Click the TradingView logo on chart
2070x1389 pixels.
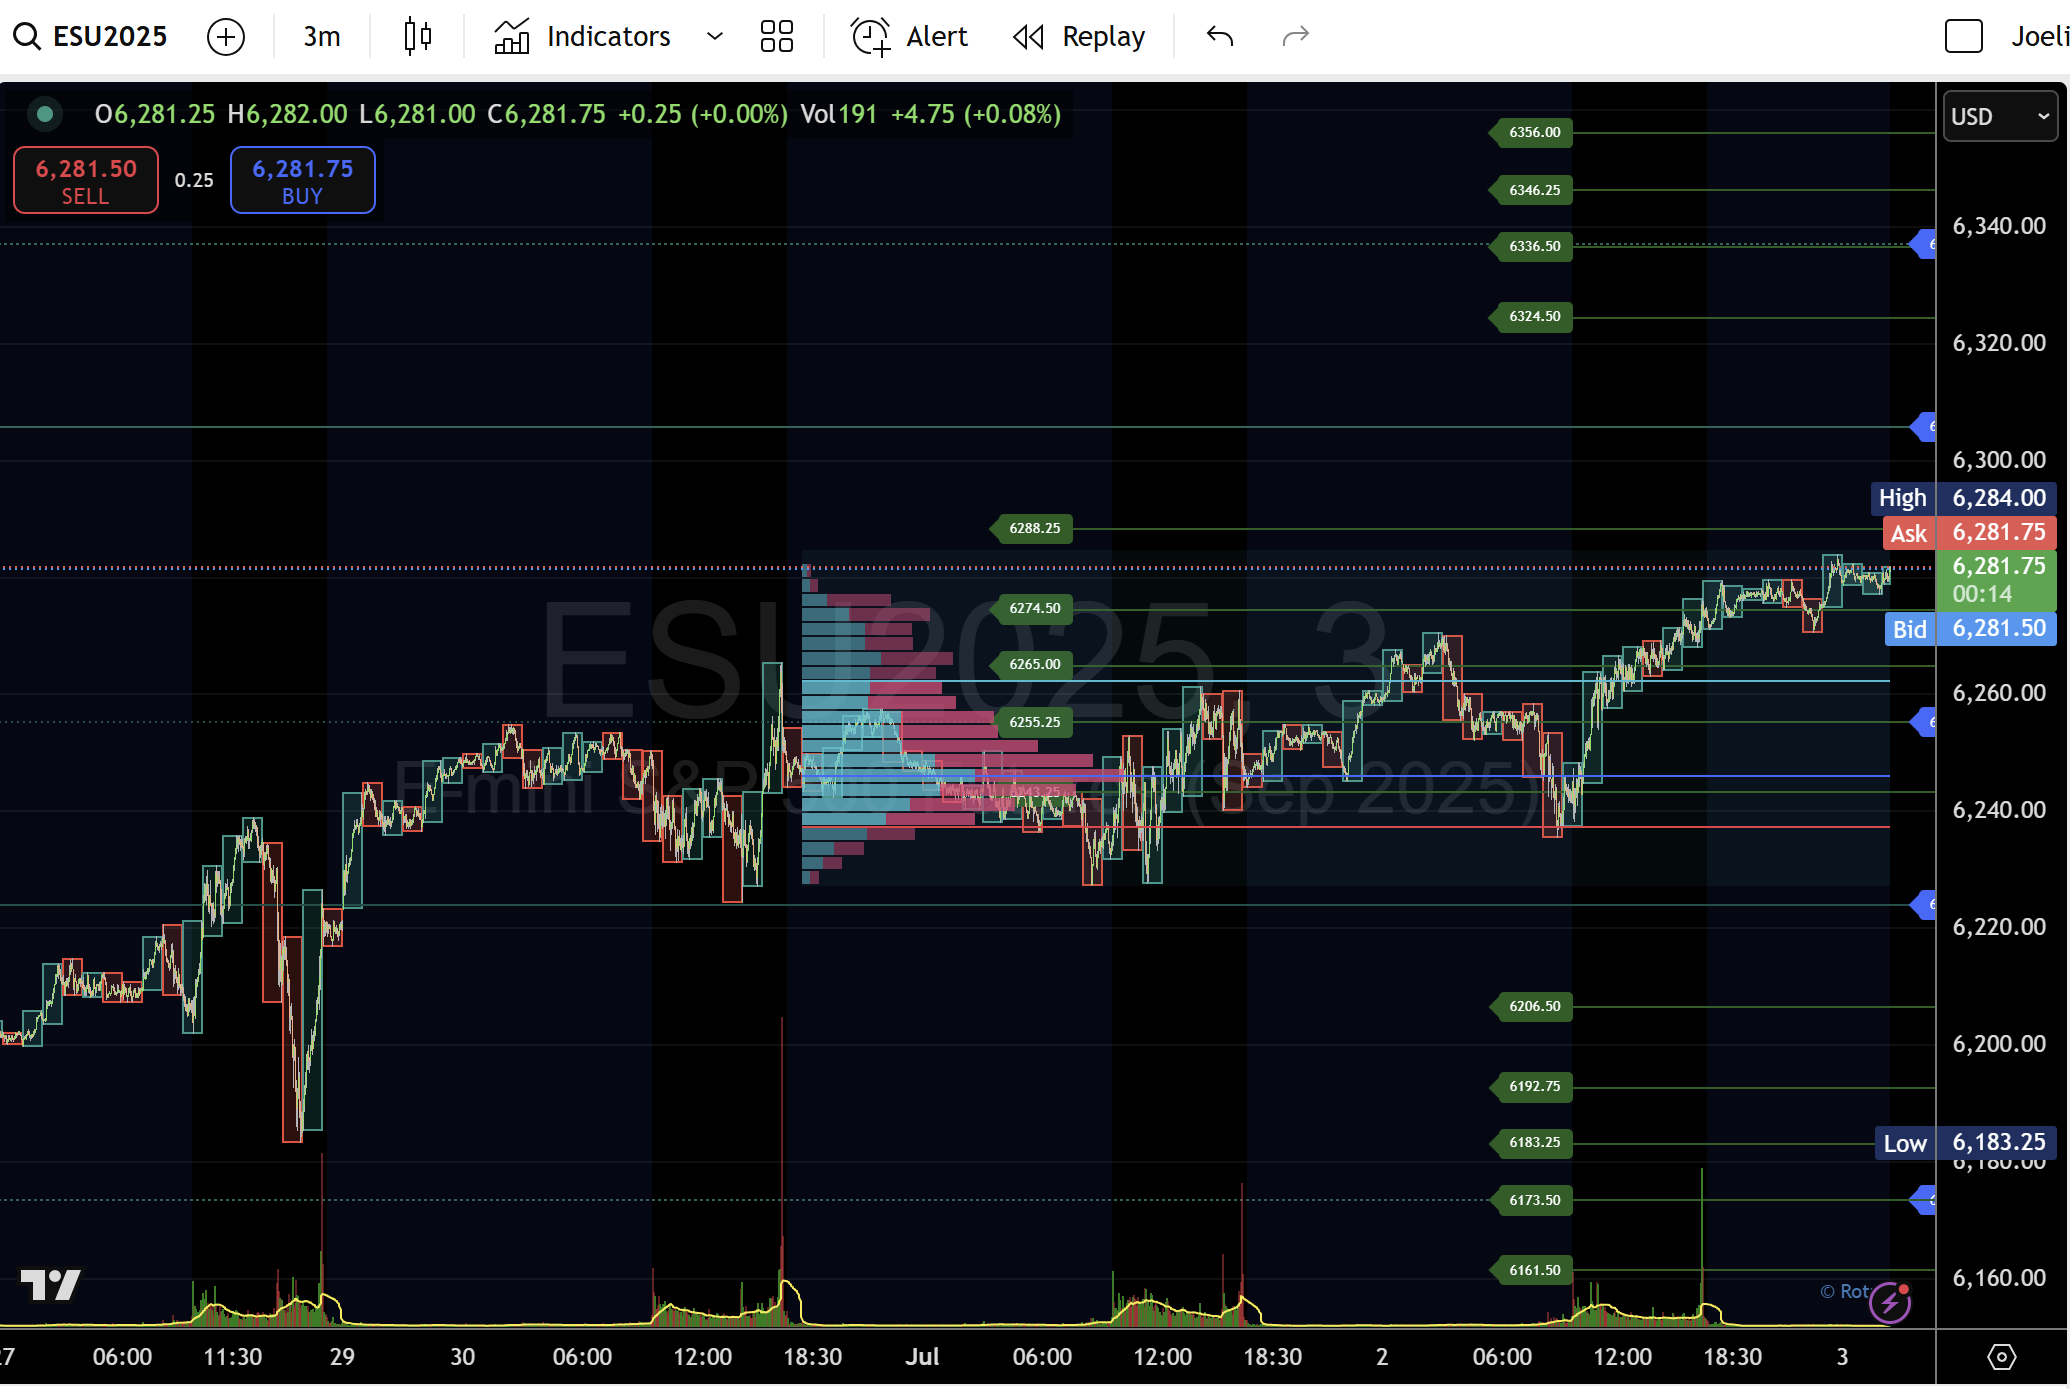click(x=50, y=1285)
